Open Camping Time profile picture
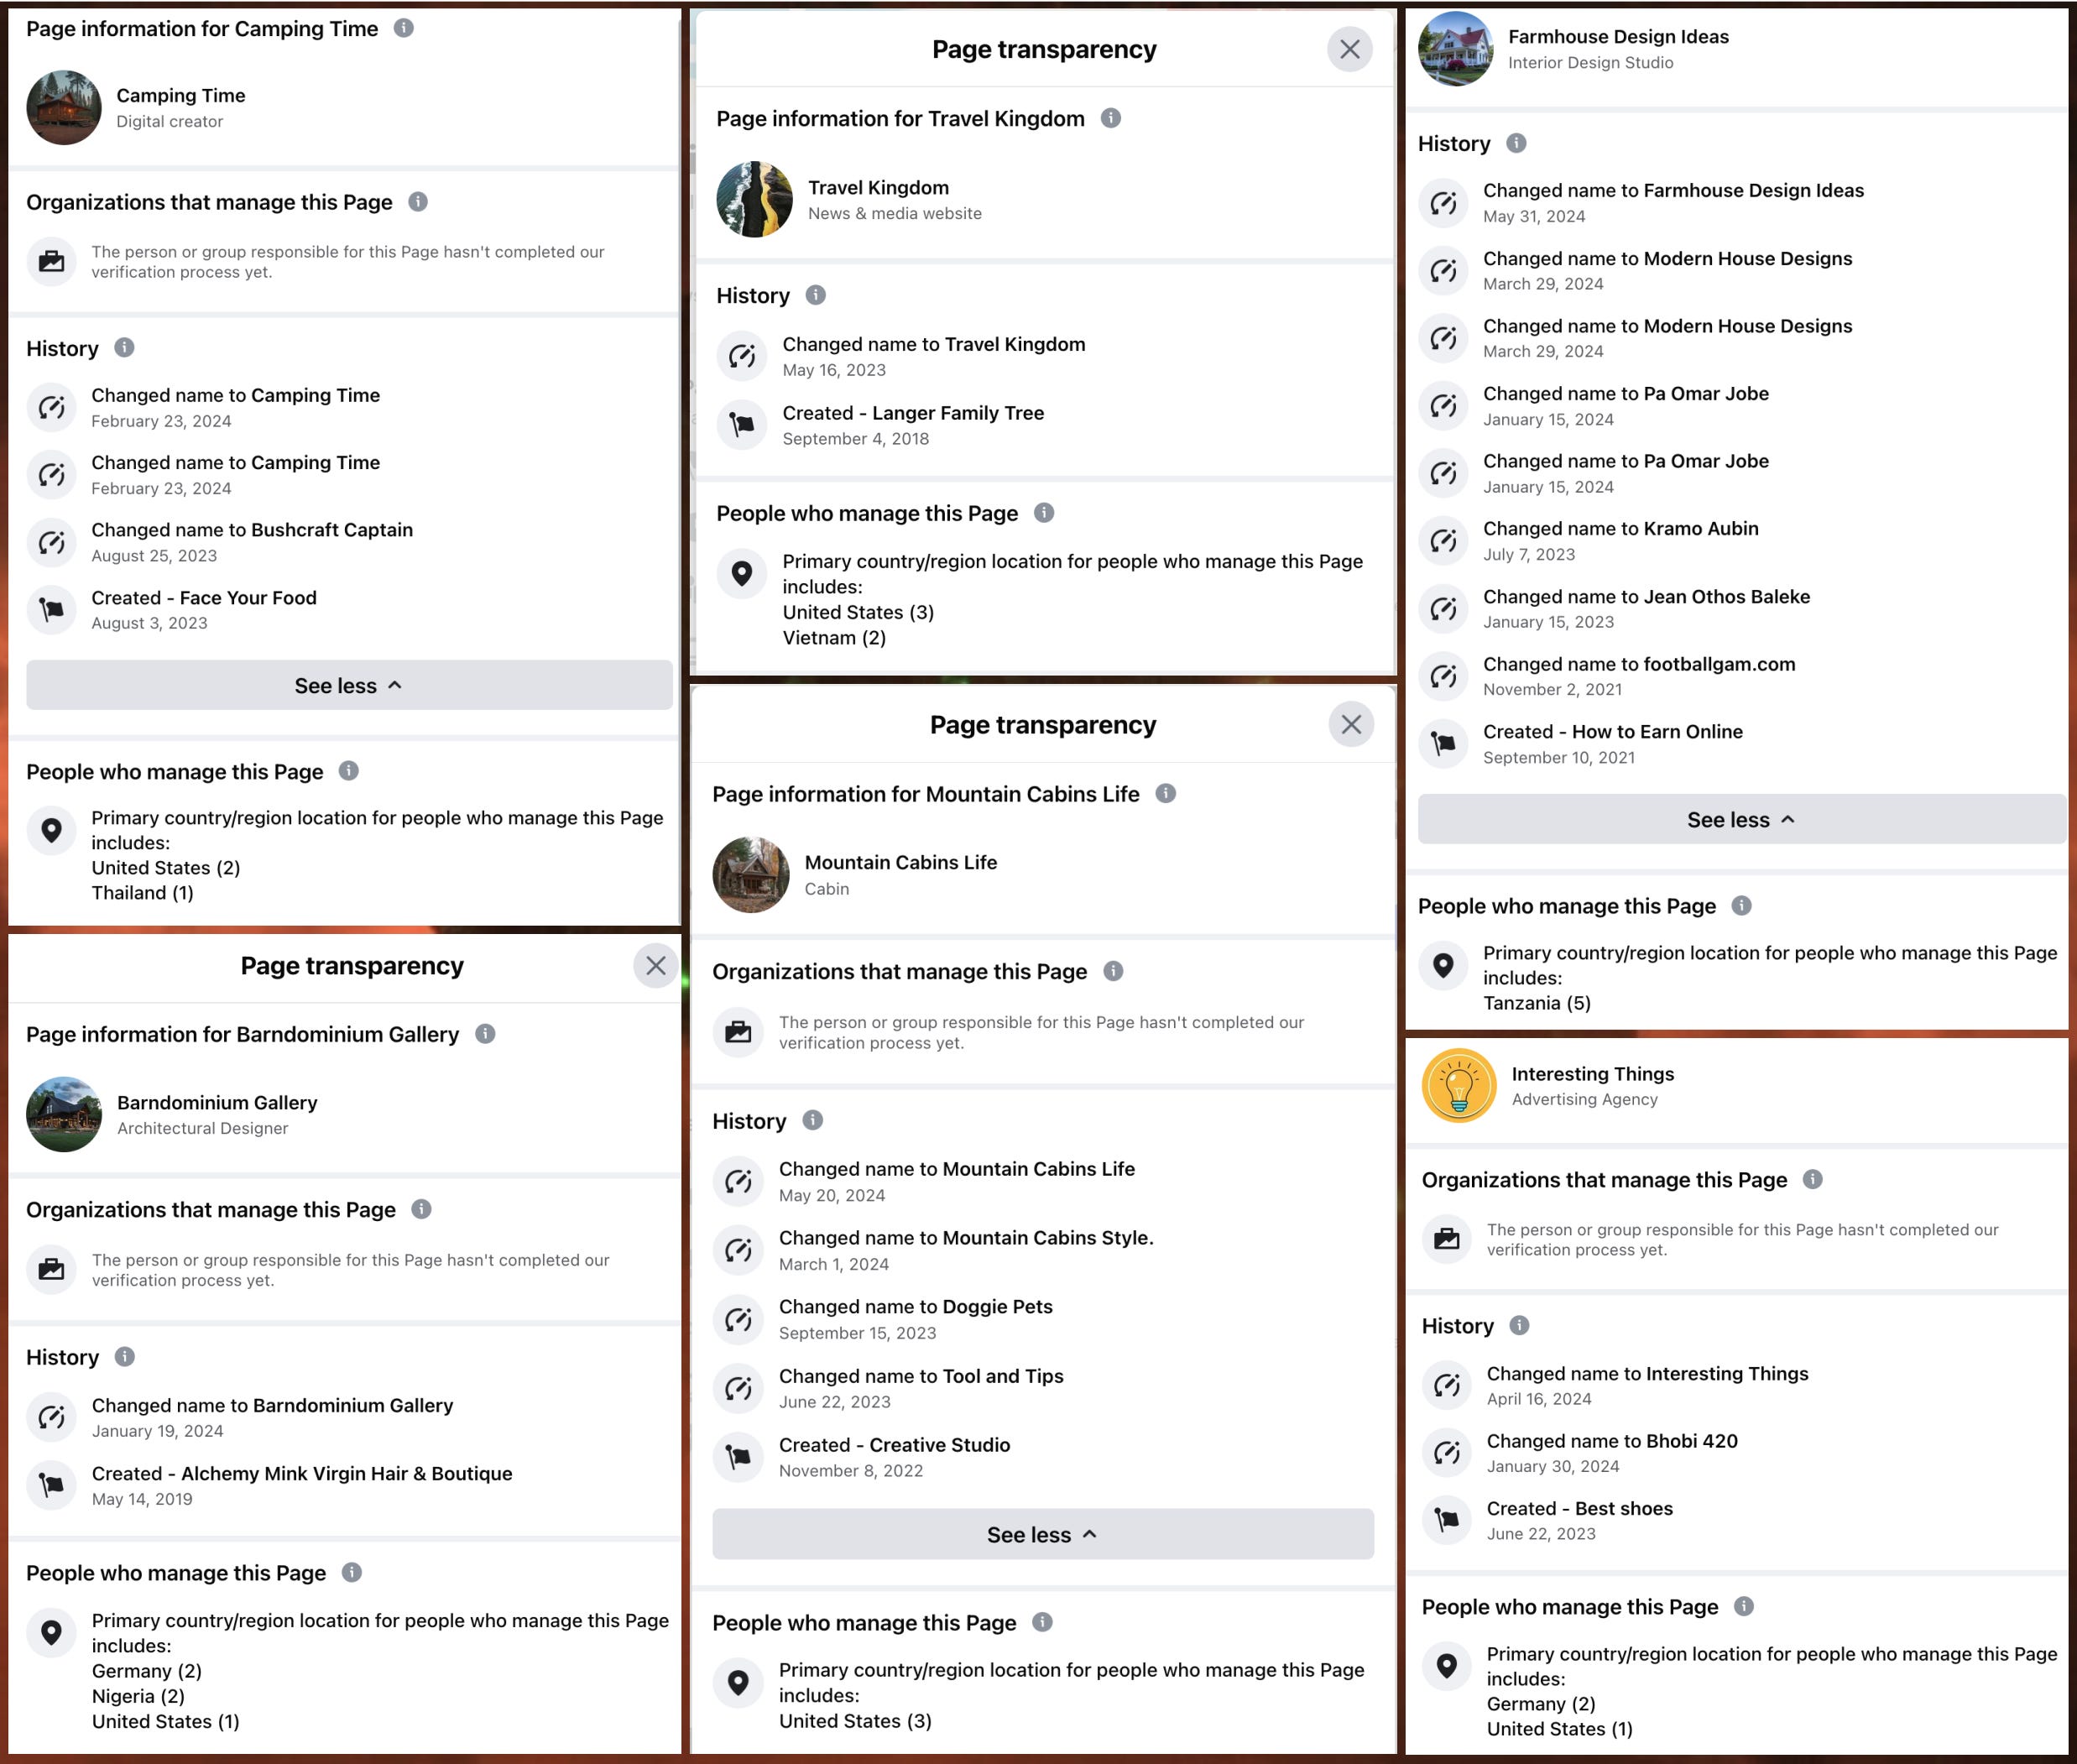The height and width of the screenshot is (1764, 2077). click(64, 107)
